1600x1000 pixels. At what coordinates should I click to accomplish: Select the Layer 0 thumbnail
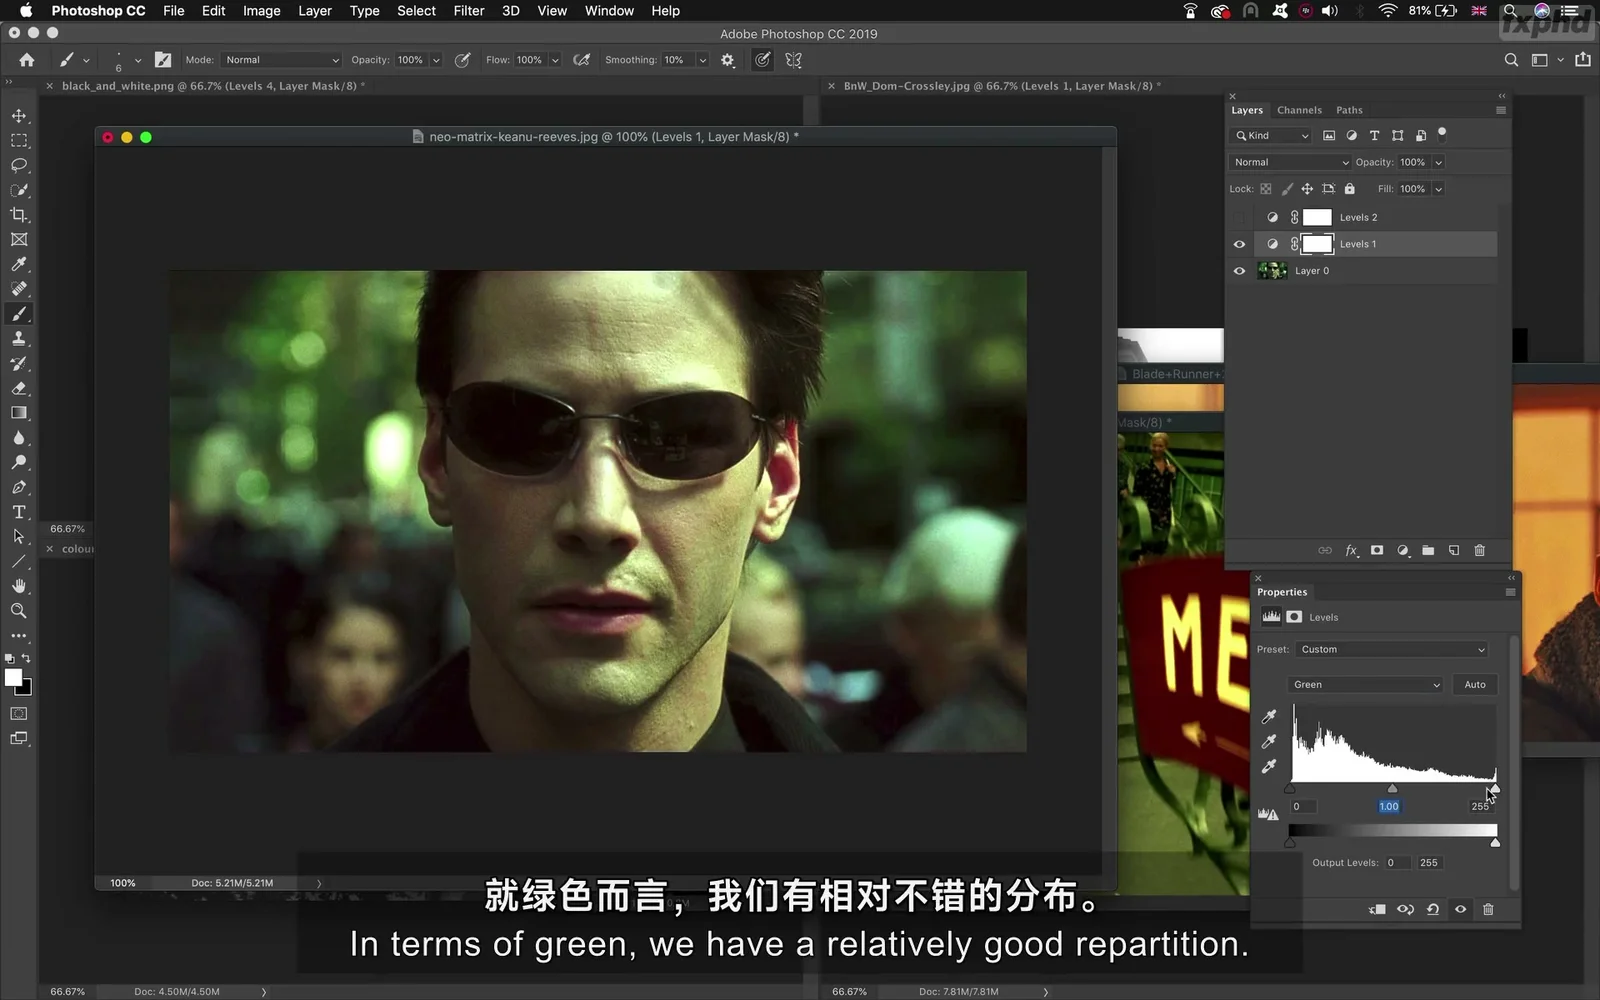pos(1272,271)
